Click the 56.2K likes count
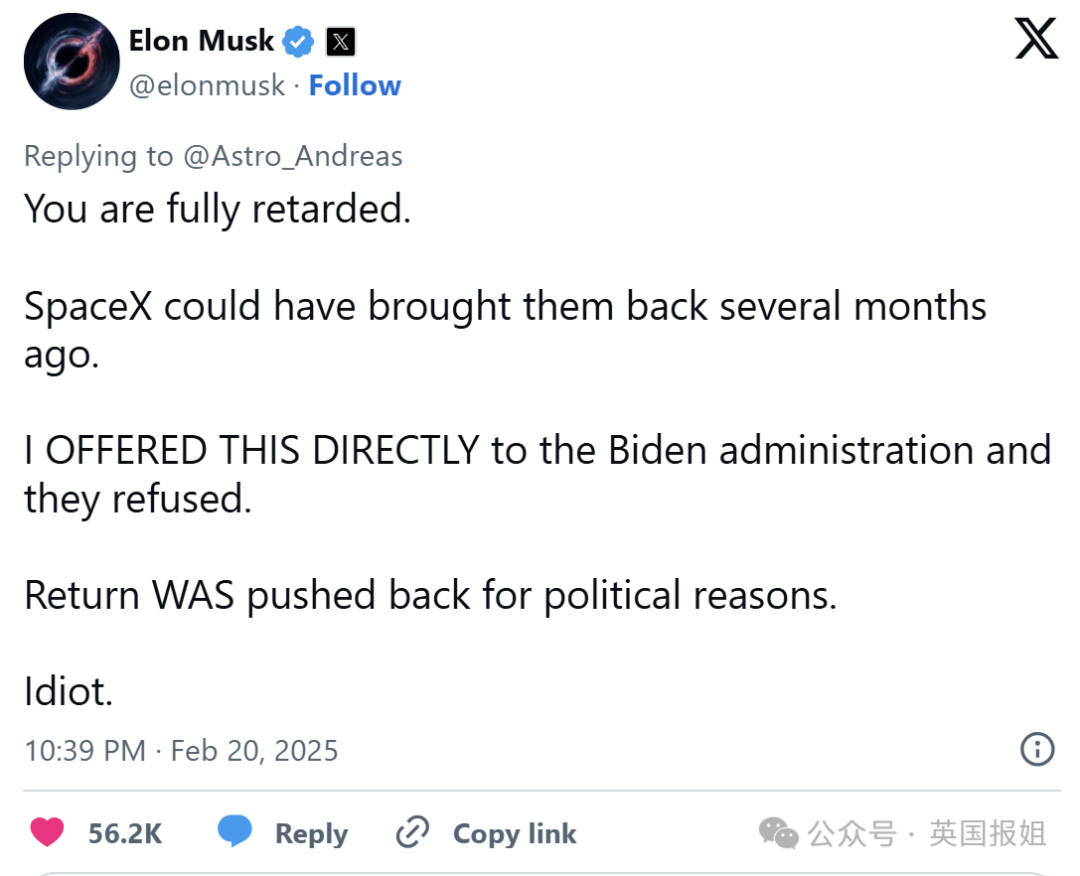The width and height of the screenshot is (1080, 876). click(x=125, y=833)
